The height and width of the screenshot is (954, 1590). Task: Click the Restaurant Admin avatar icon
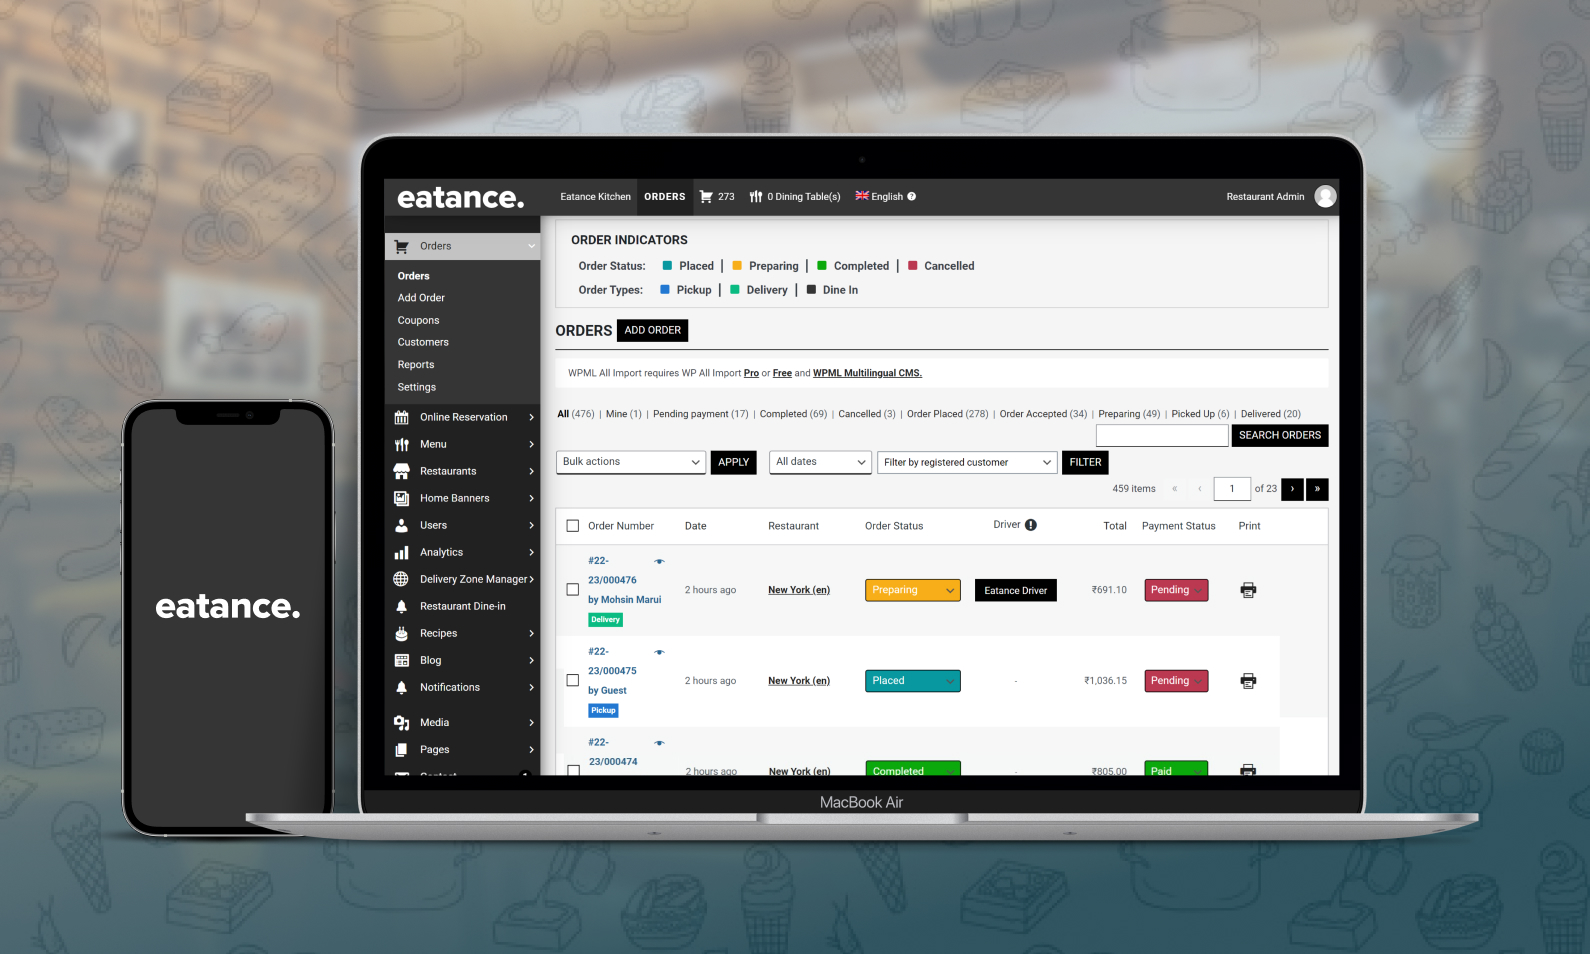pos(1325,197)
